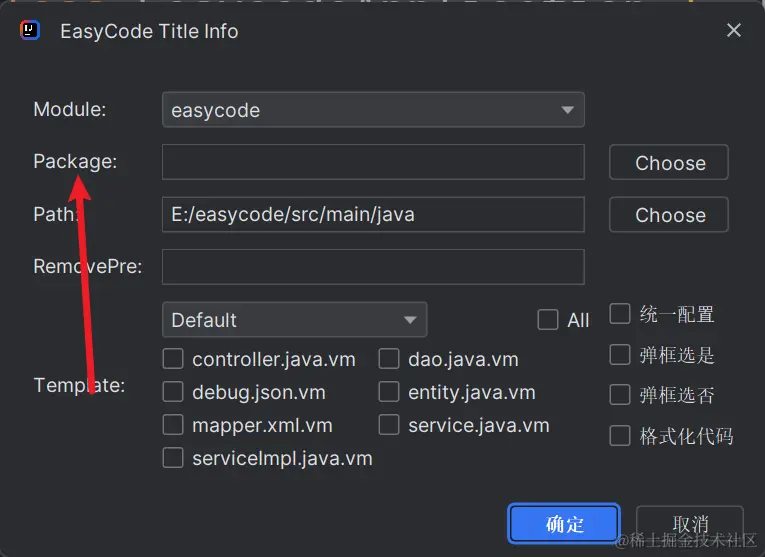Click Choose button next to Path field
This screenshot has height=557, width=765.
pos(669,215)
